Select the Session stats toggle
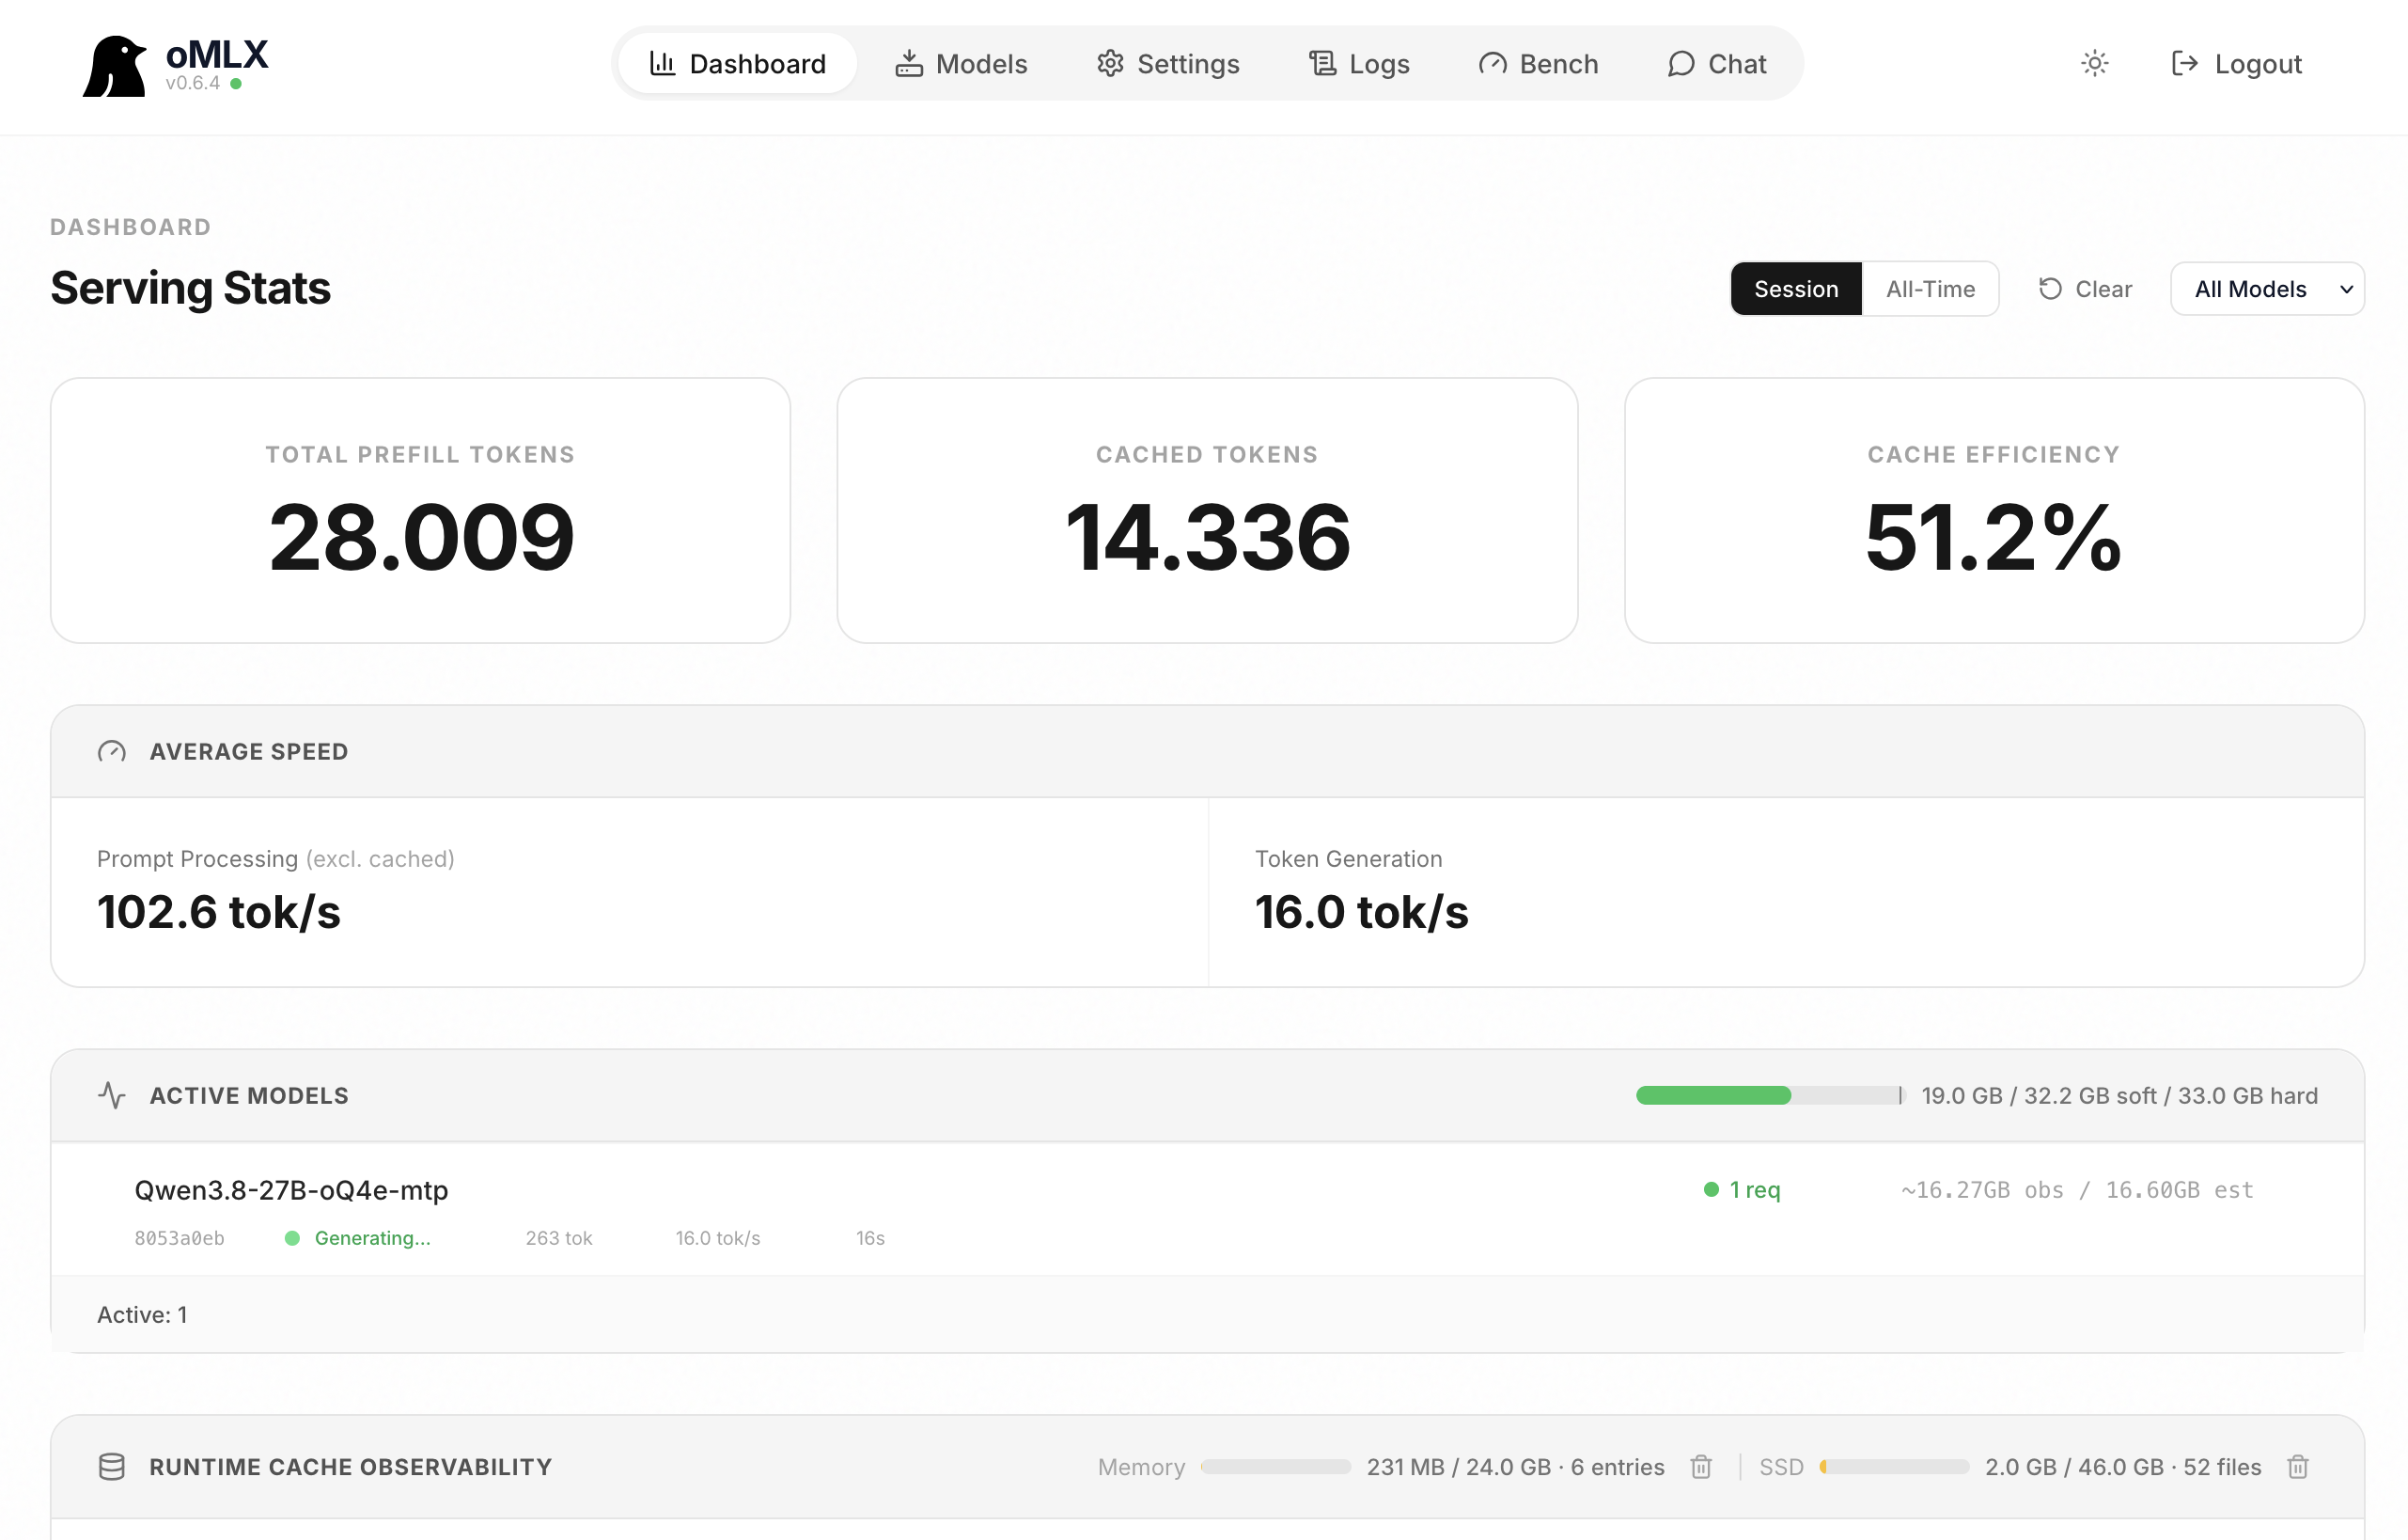The image size is (2408, 1540). (1796, 289)
